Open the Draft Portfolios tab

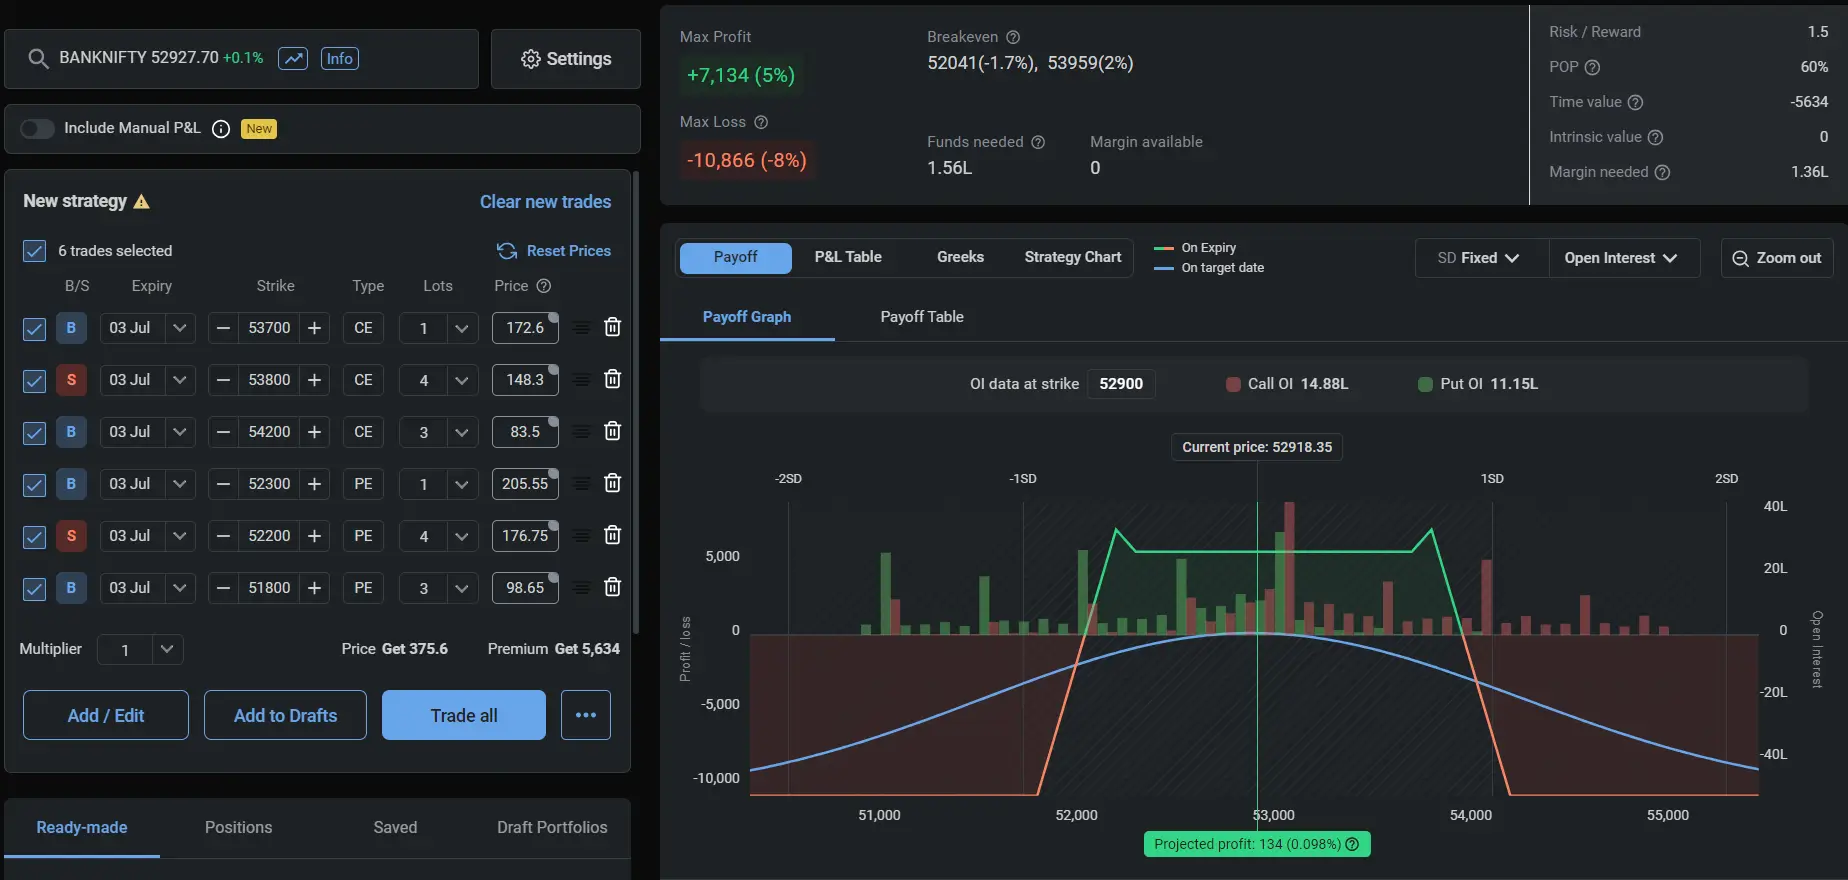[552, 827]
